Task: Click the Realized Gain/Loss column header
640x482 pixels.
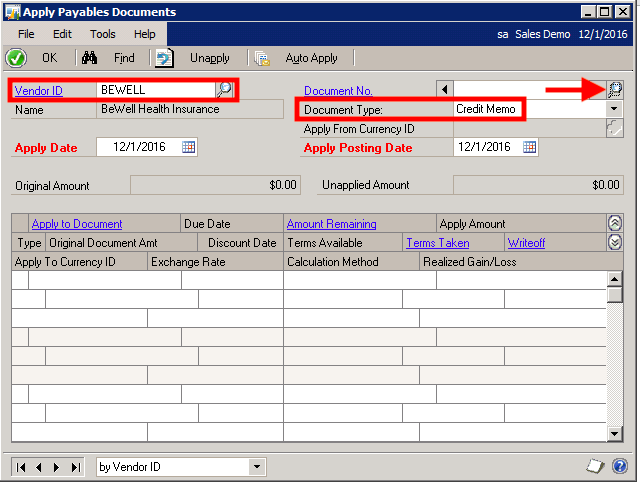Action: click(x=521, y=262)
